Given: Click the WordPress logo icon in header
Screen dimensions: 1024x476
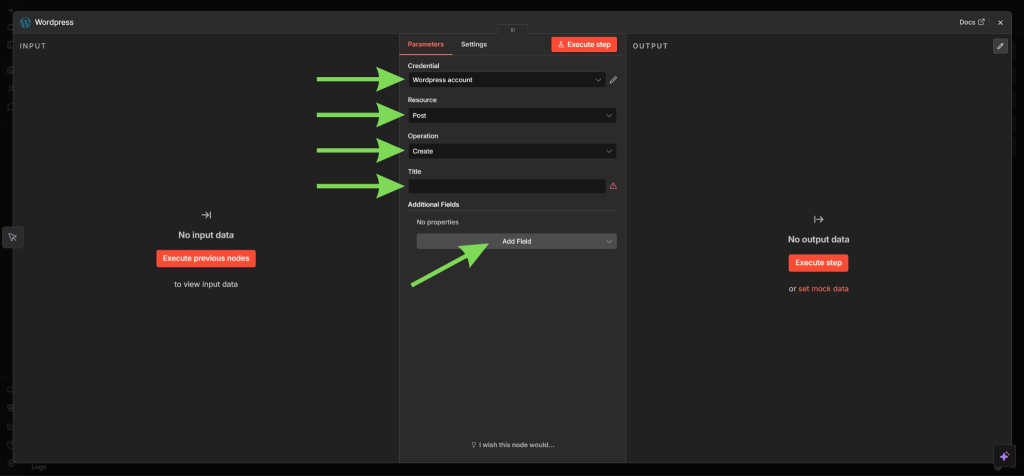Looking at the screenshot, I should pos(26,22).
